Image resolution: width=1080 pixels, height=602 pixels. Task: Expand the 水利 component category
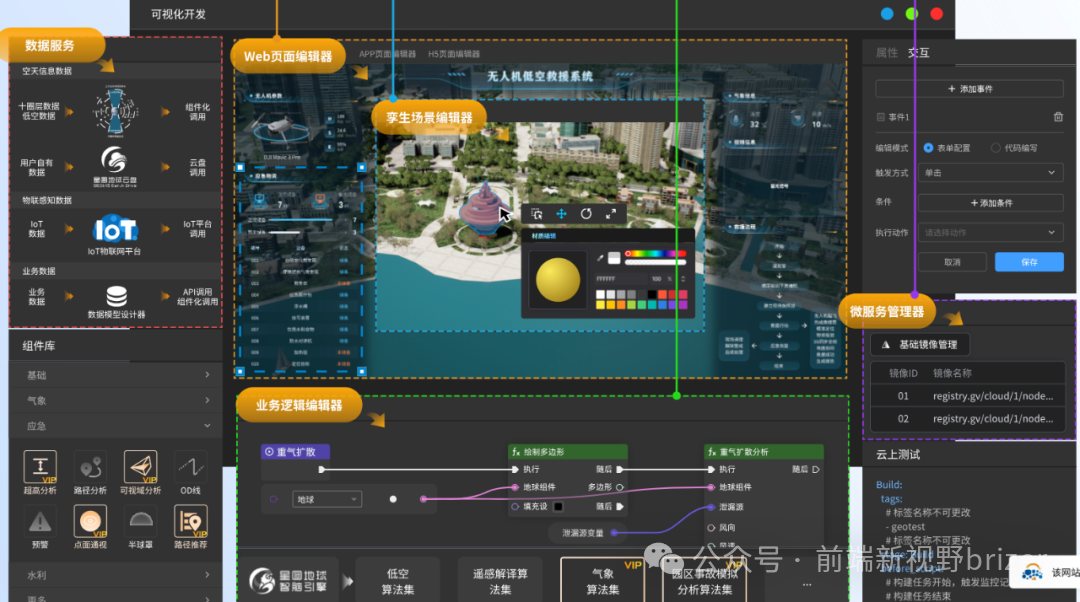click(116, 574)
